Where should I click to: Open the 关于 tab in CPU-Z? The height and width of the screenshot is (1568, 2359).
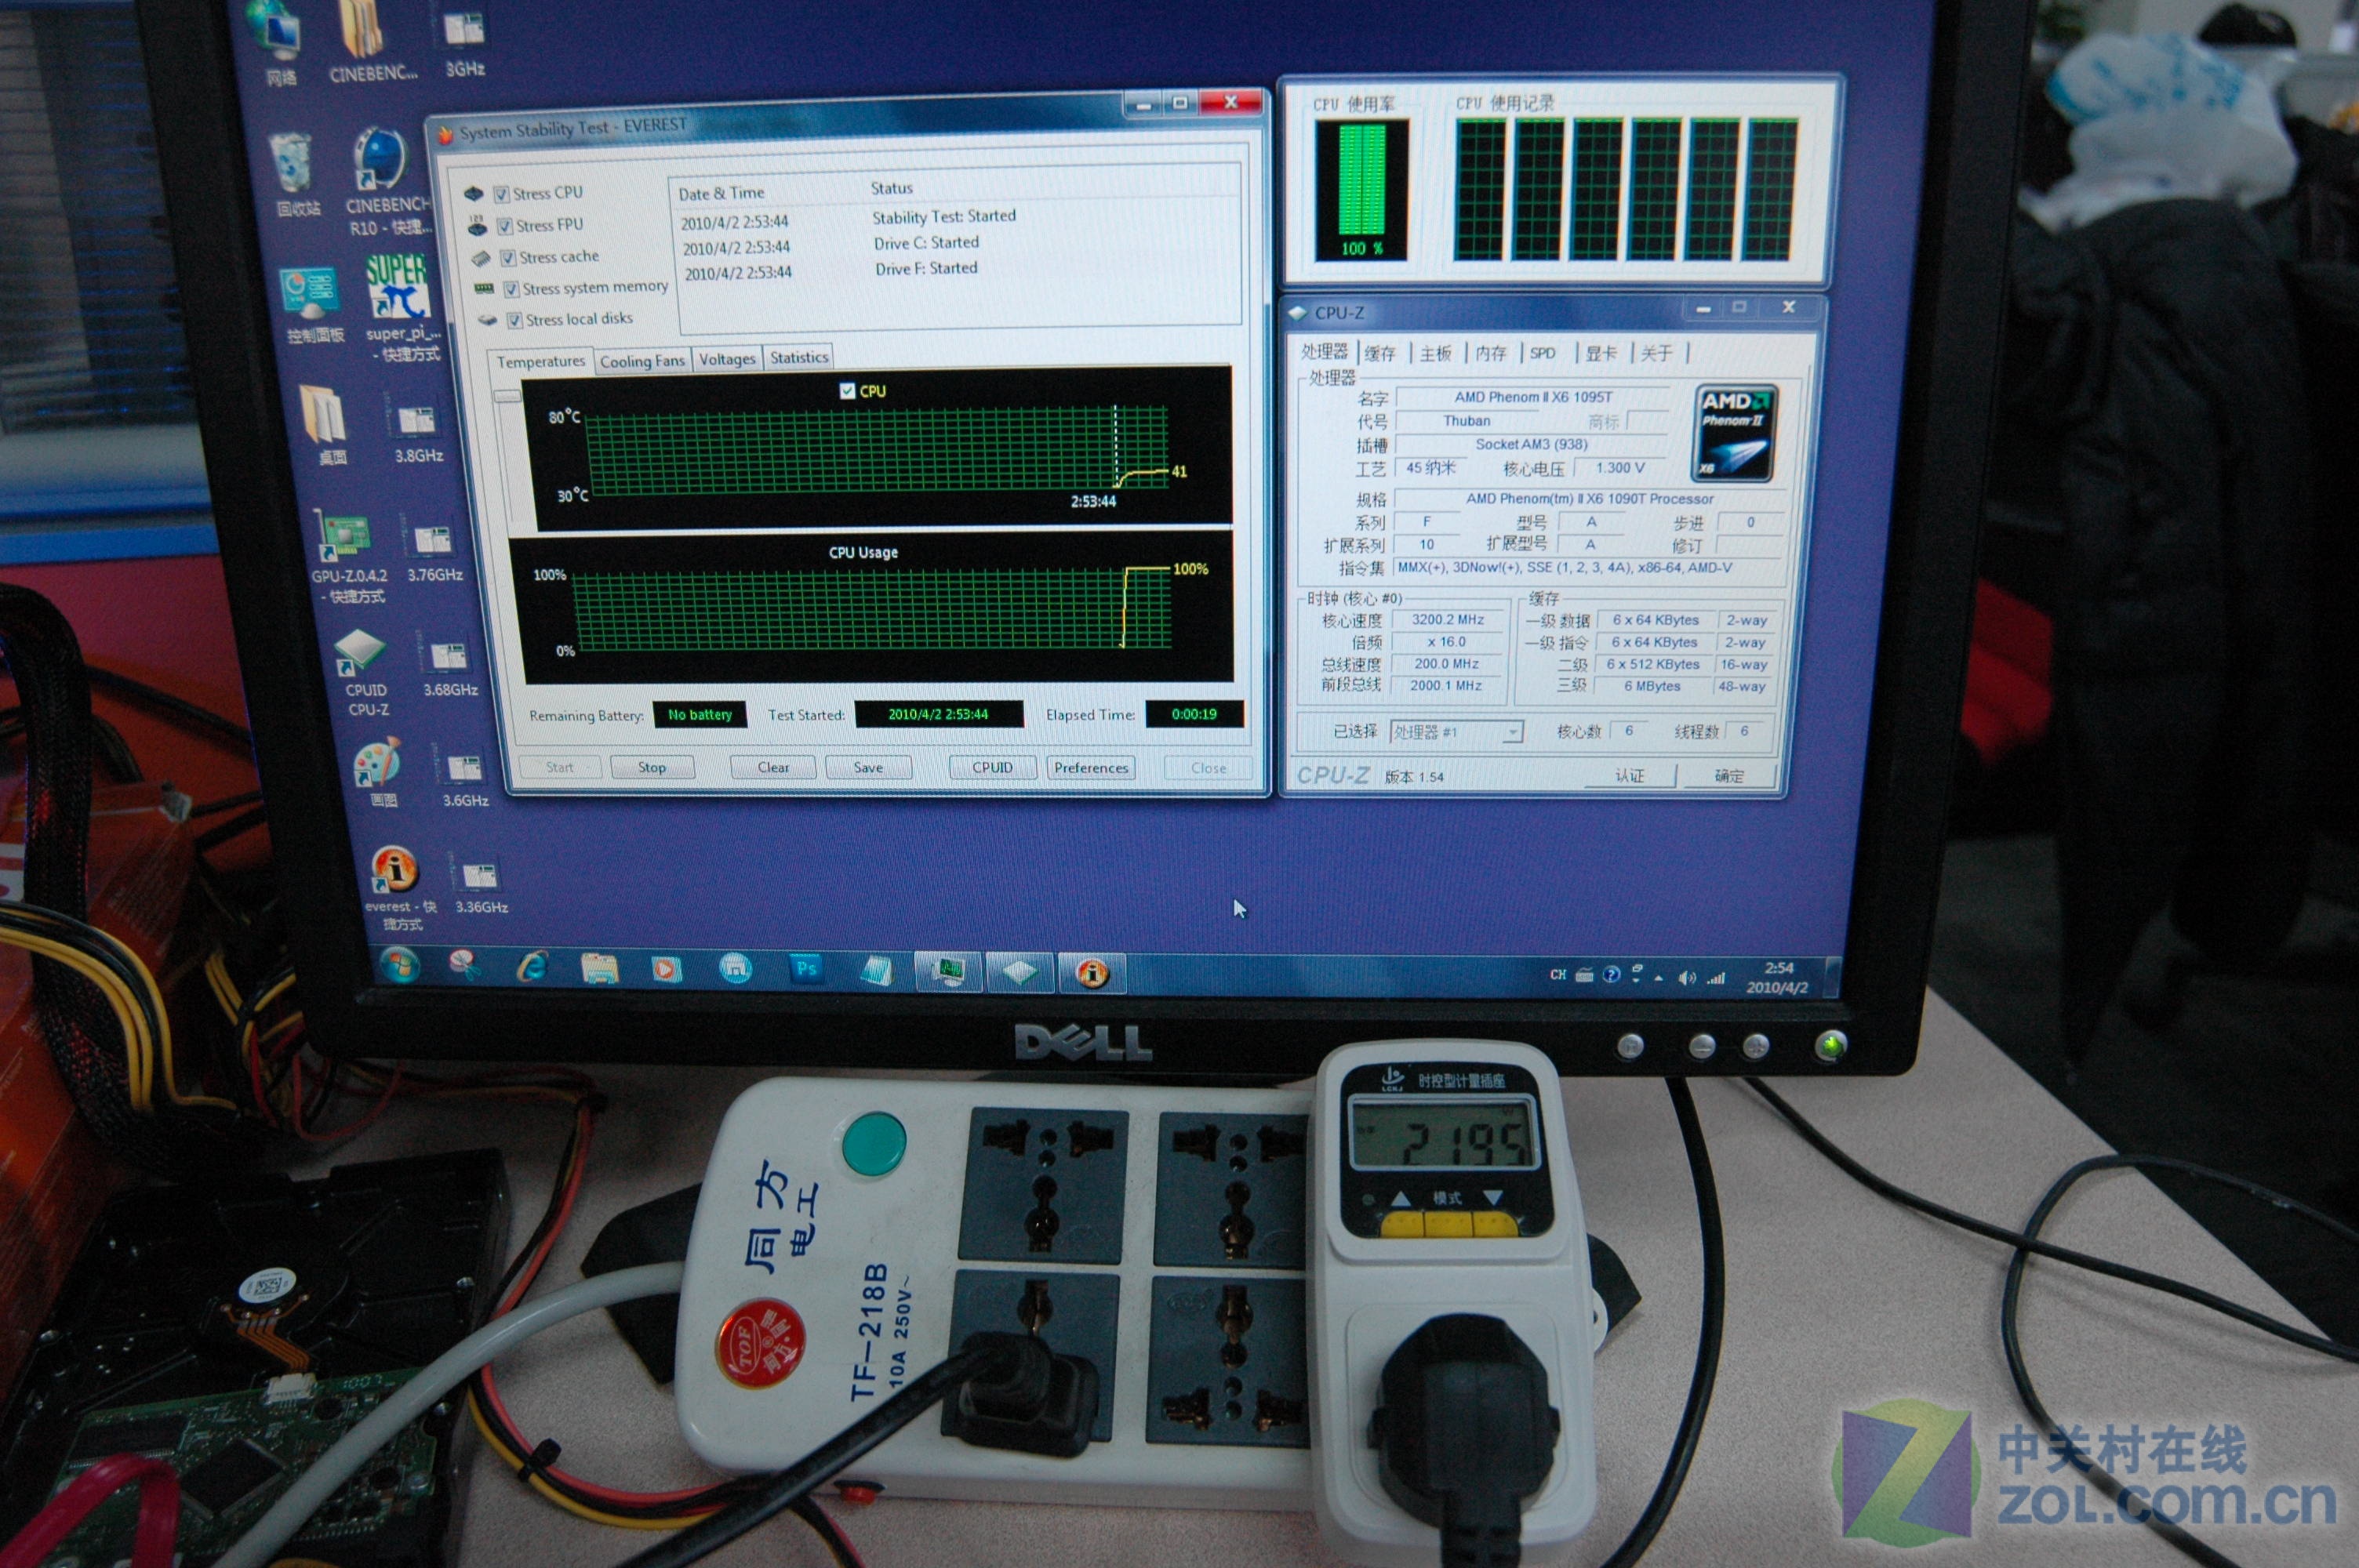(1656, 353)
